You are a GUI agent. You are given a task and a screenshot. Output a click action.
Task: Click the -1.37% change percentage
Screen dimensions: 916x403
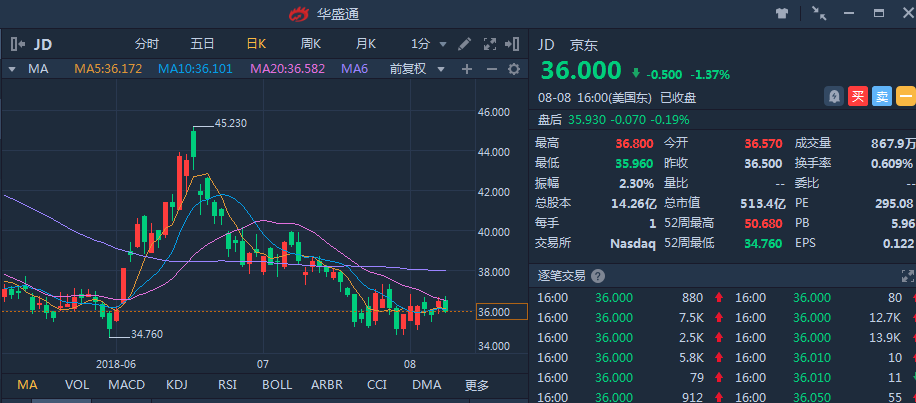710,75
